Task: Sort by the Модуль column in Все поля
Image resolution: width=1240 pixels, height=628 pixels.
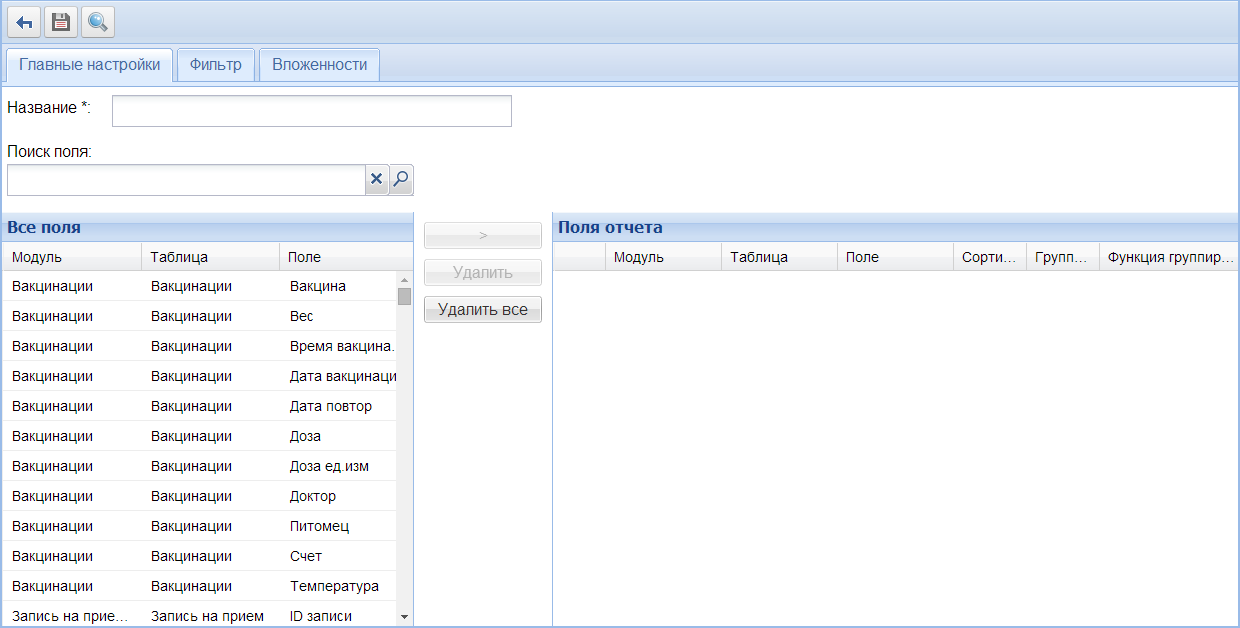Action: [71, 257]
